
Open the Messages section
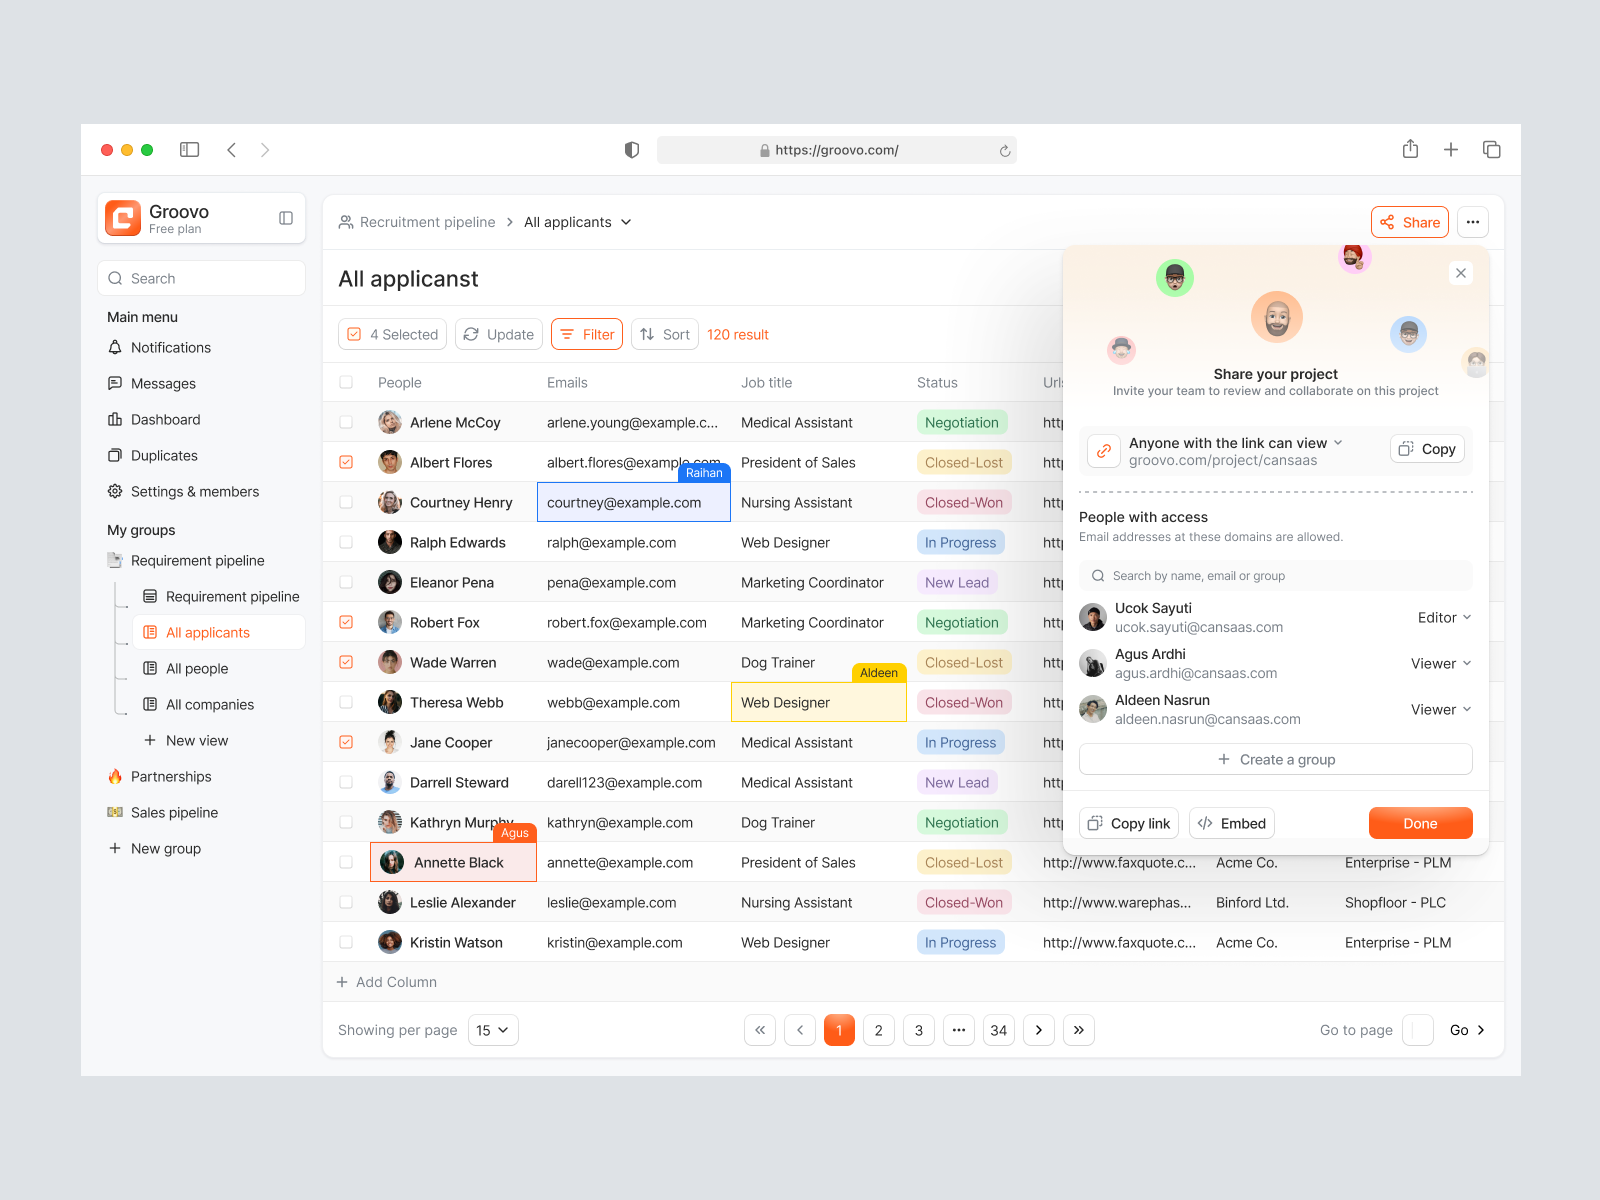[x=163, y=383]
